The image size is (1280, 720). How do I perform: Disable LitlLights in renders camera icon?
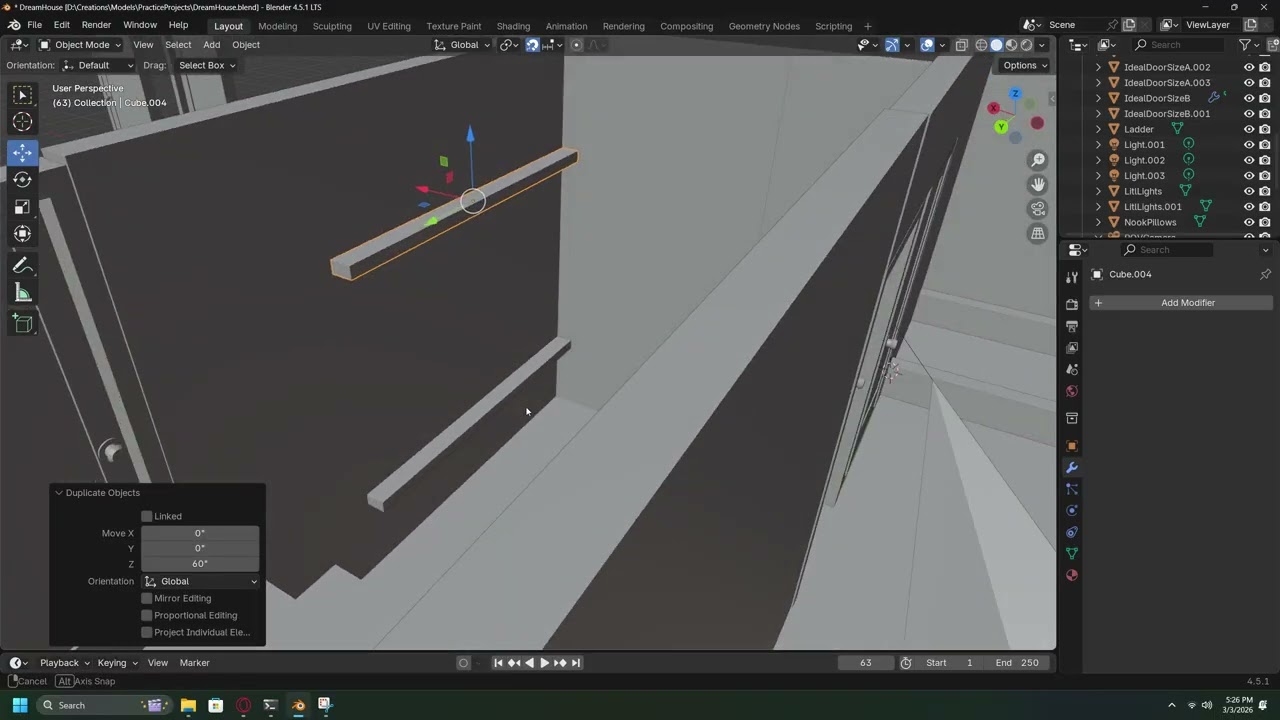coord(1265,191)
